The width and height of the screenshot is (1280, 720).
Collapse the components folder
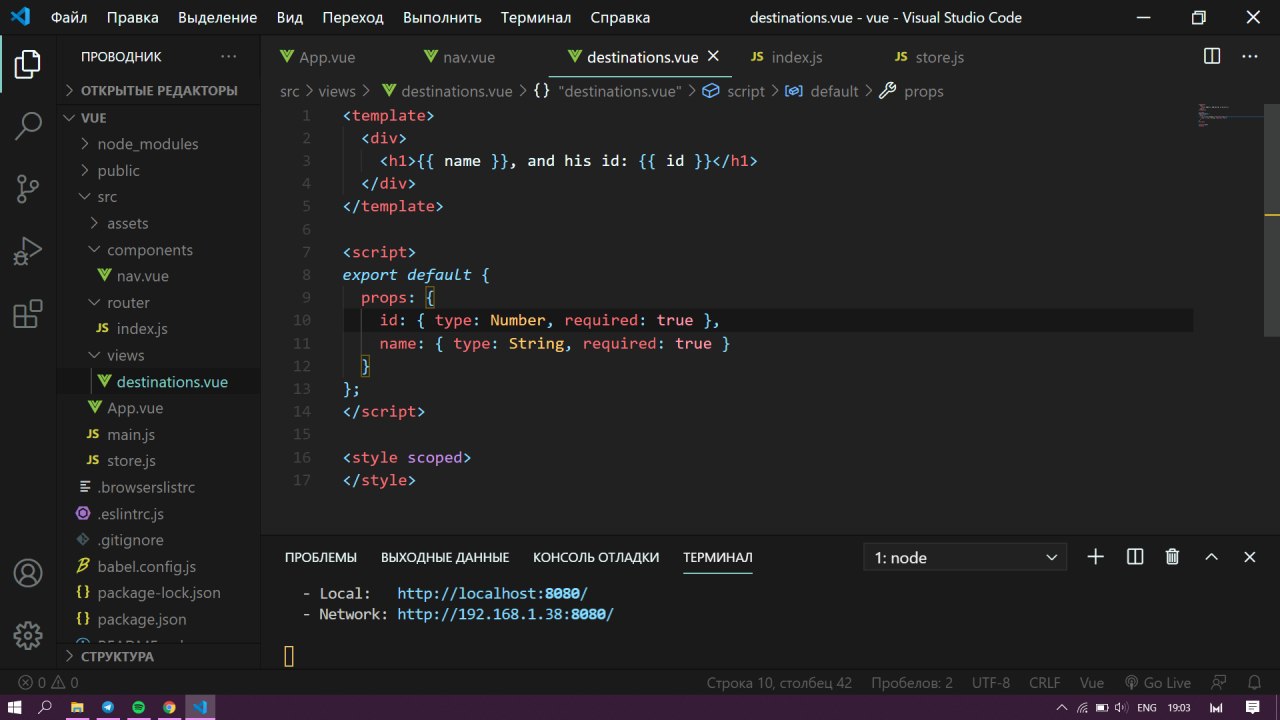(x=150, y=250)
